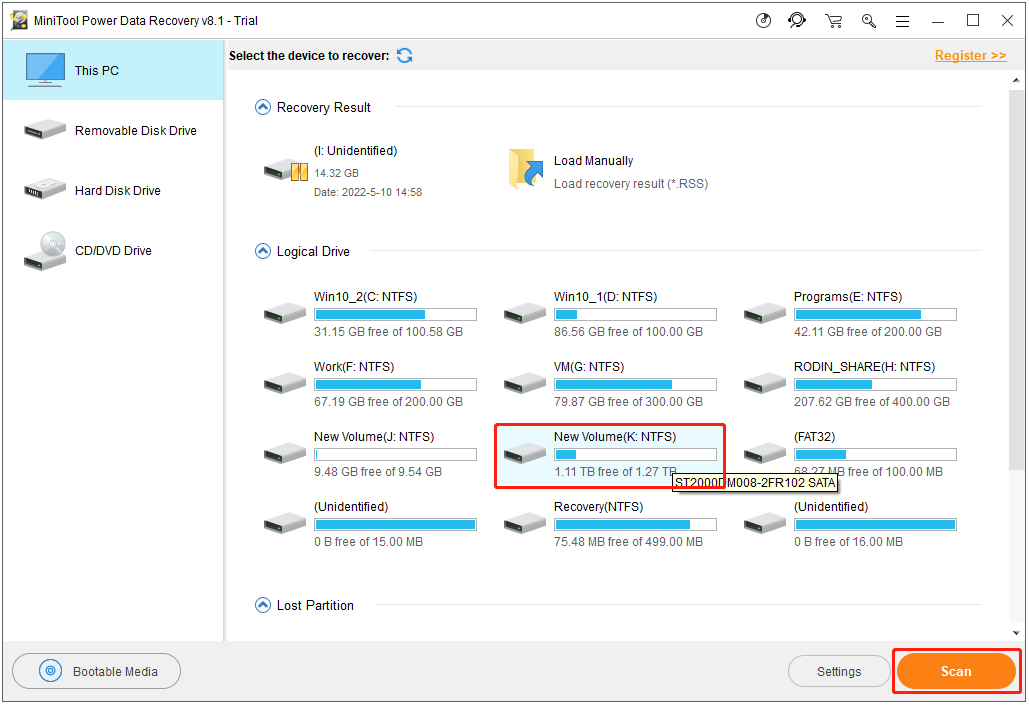The width and height of the screenshot is (1029, 705).
Task: Click the VM G: usage bar
Action: point(635,384)
